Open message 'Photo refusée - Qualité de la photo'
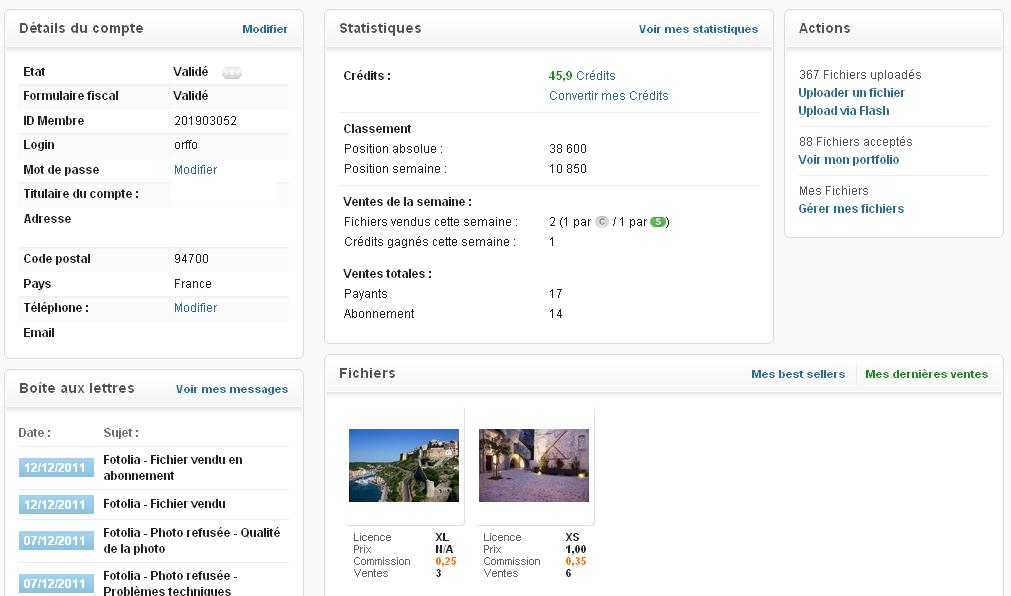Image resolution: width=1011 pixels, height=596 pixels. pyautogui.click(x=191, y=540)
